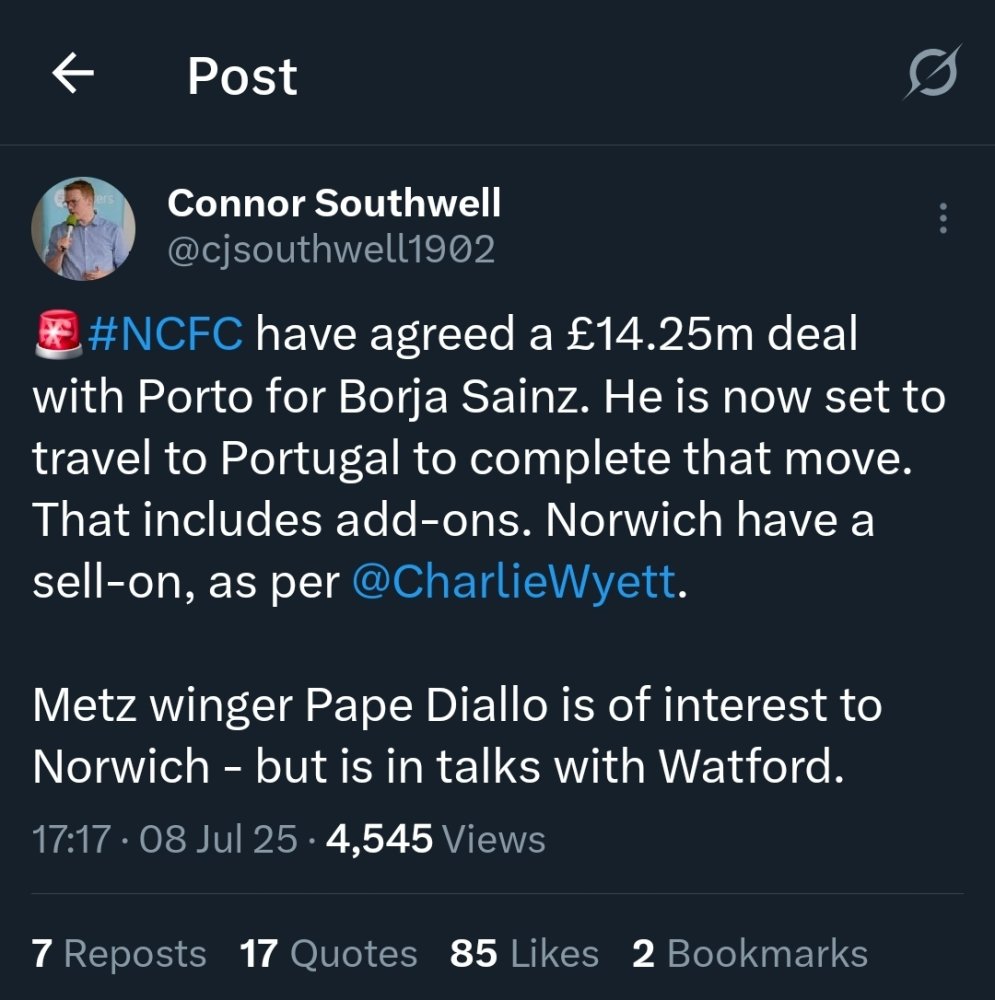Tap the word Watford in the post
This screenshot has width=995, height=1000.
point(745,767)
